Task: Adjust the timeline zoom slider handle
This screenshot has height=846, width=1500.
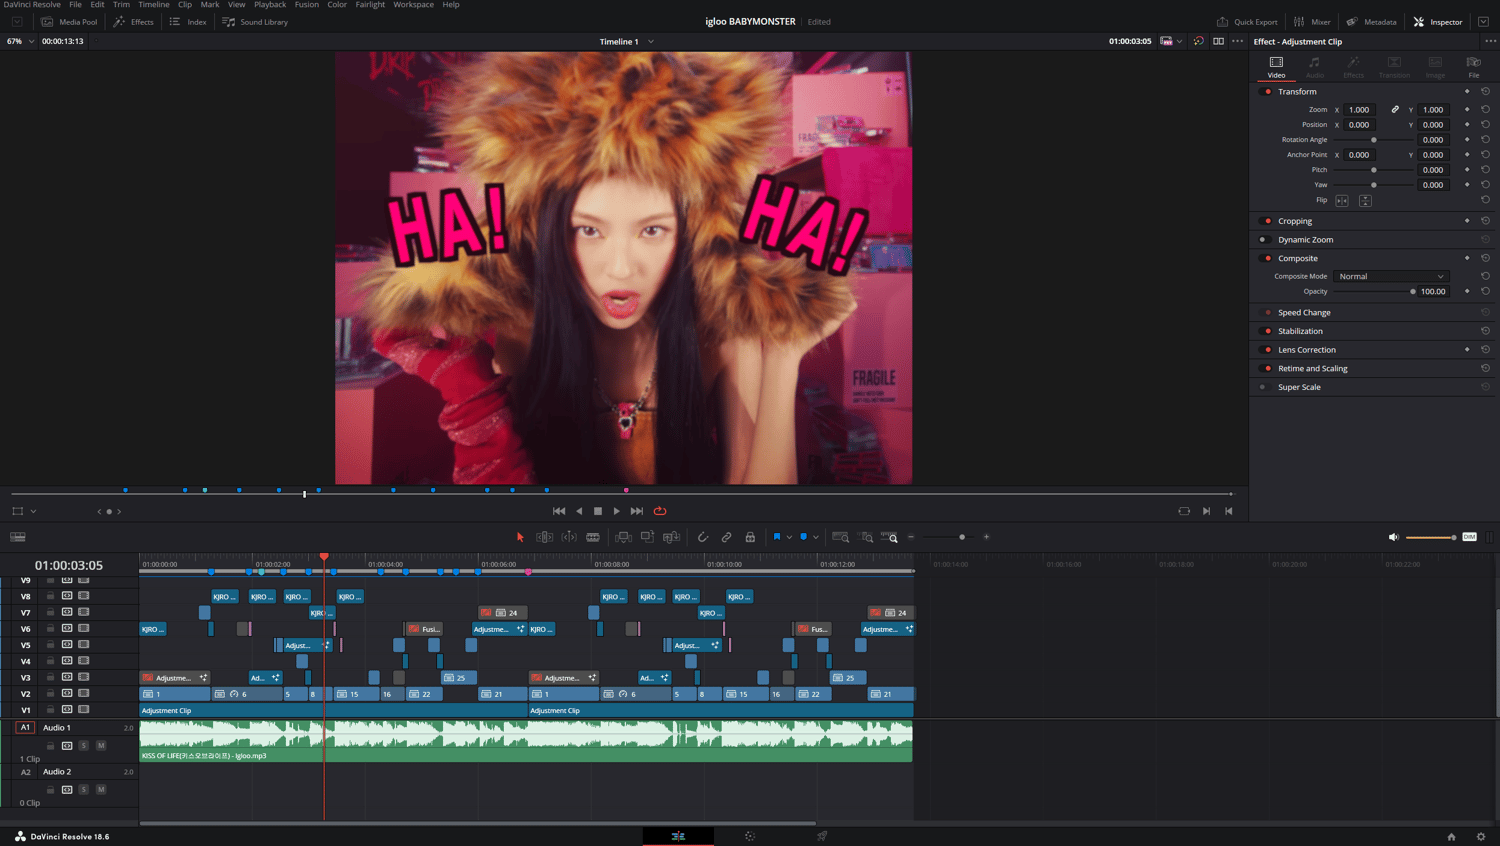Action: (x=962, y=537)
